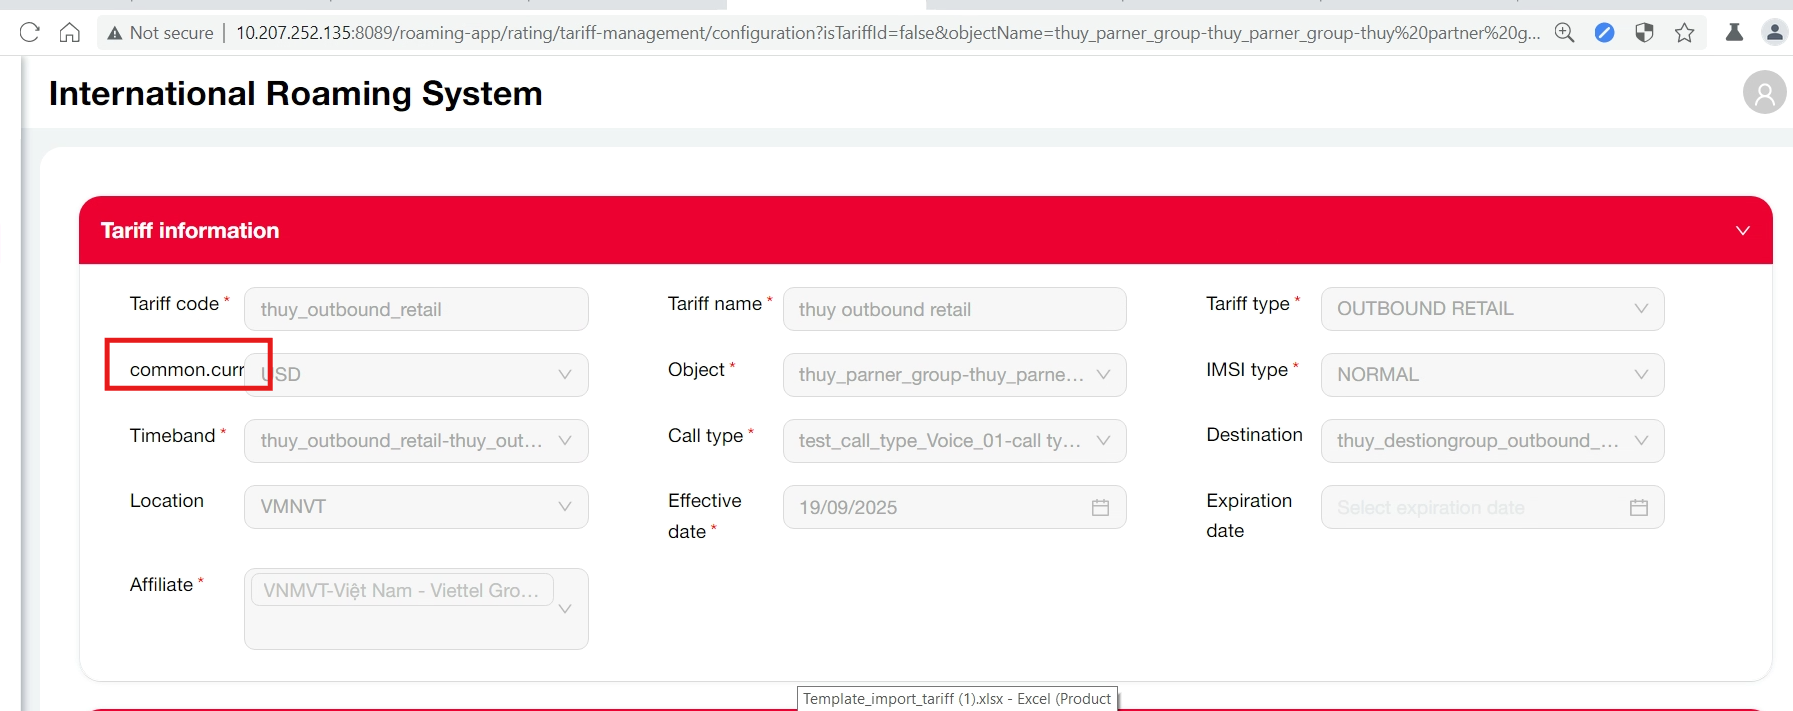This screenshot has width=1793, height=711.
Task: Click the browser reload icon
Action: (29, 33)
